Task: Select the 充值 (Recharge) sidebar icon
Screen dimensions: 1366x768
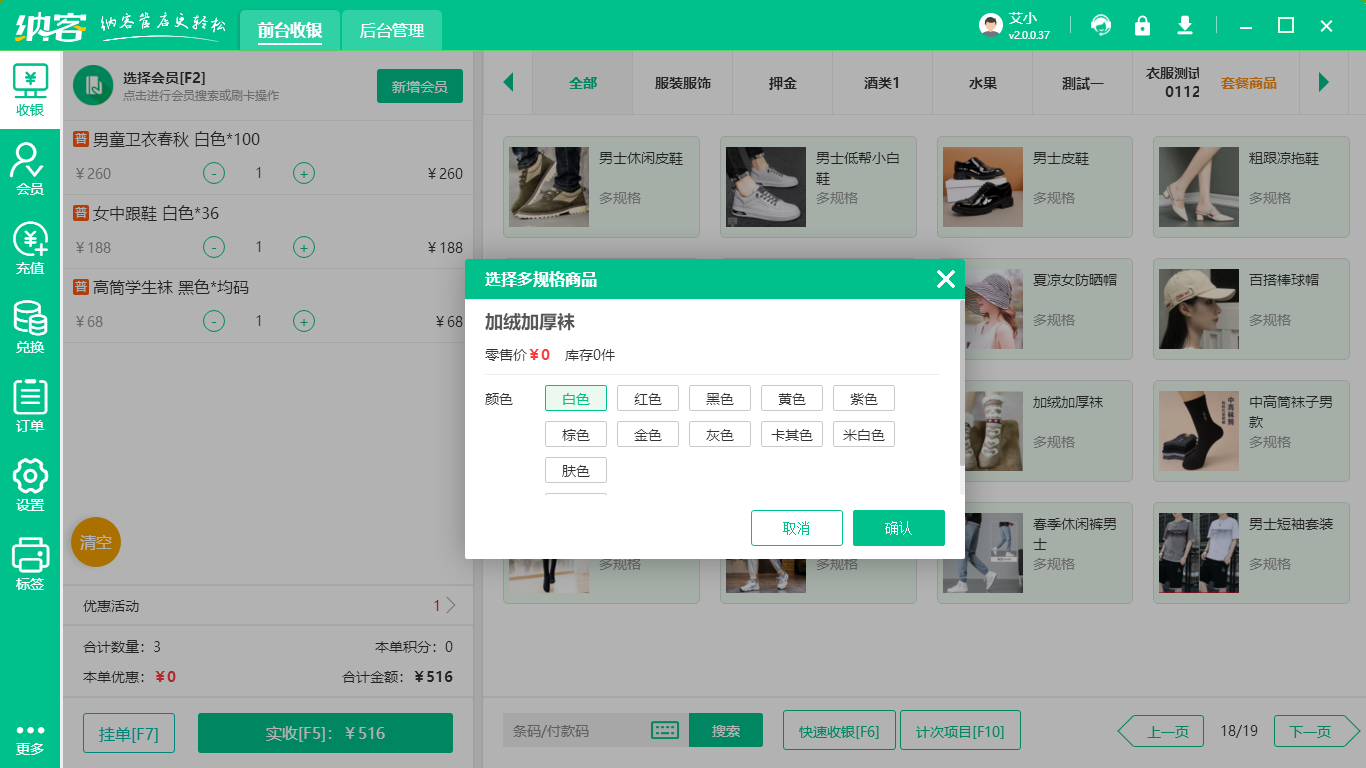Action: point(30,247)
